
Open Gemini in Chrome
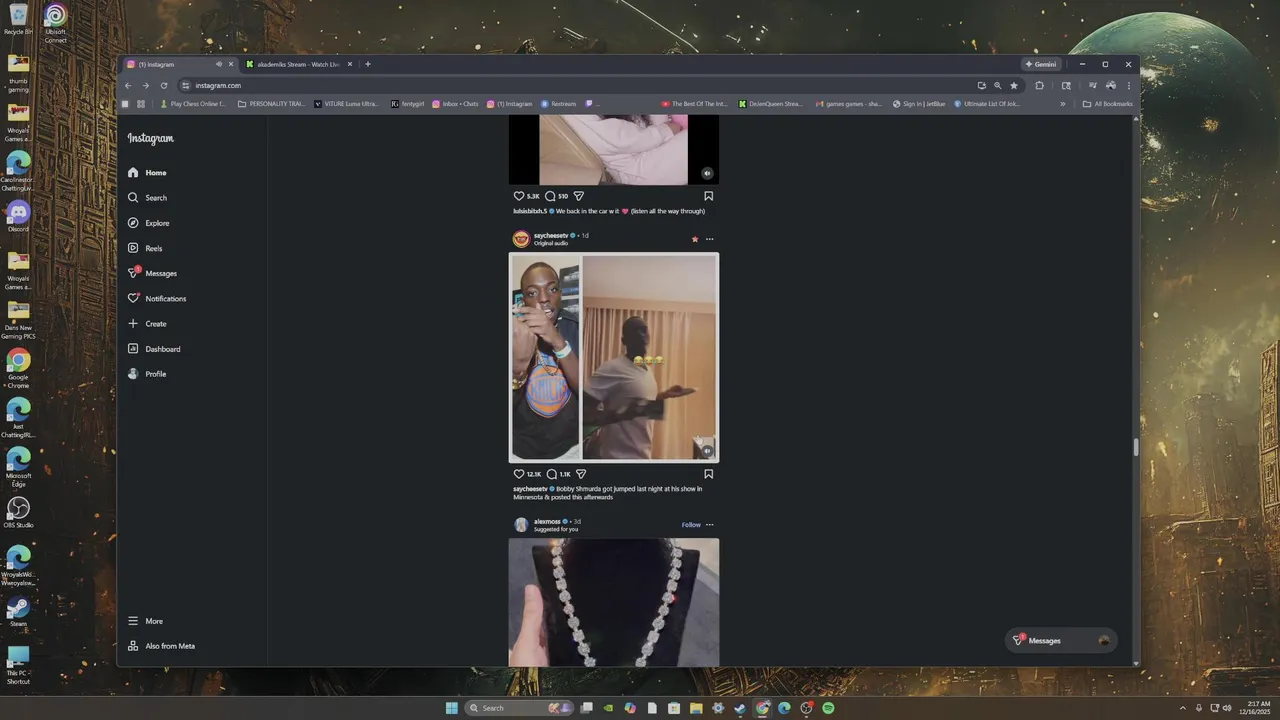1041,64
